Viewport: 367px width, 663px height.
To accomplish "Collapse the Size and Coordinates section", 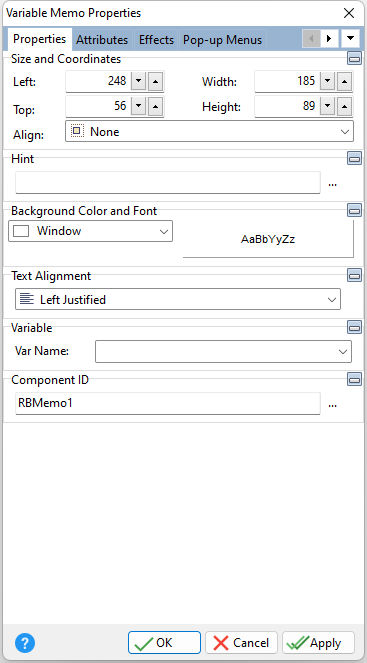I will (x=354, y=58).
